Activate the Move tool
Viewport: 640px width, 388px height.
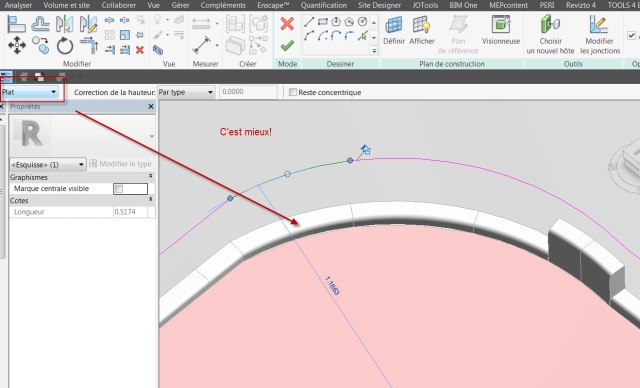(x=16, y=46)
